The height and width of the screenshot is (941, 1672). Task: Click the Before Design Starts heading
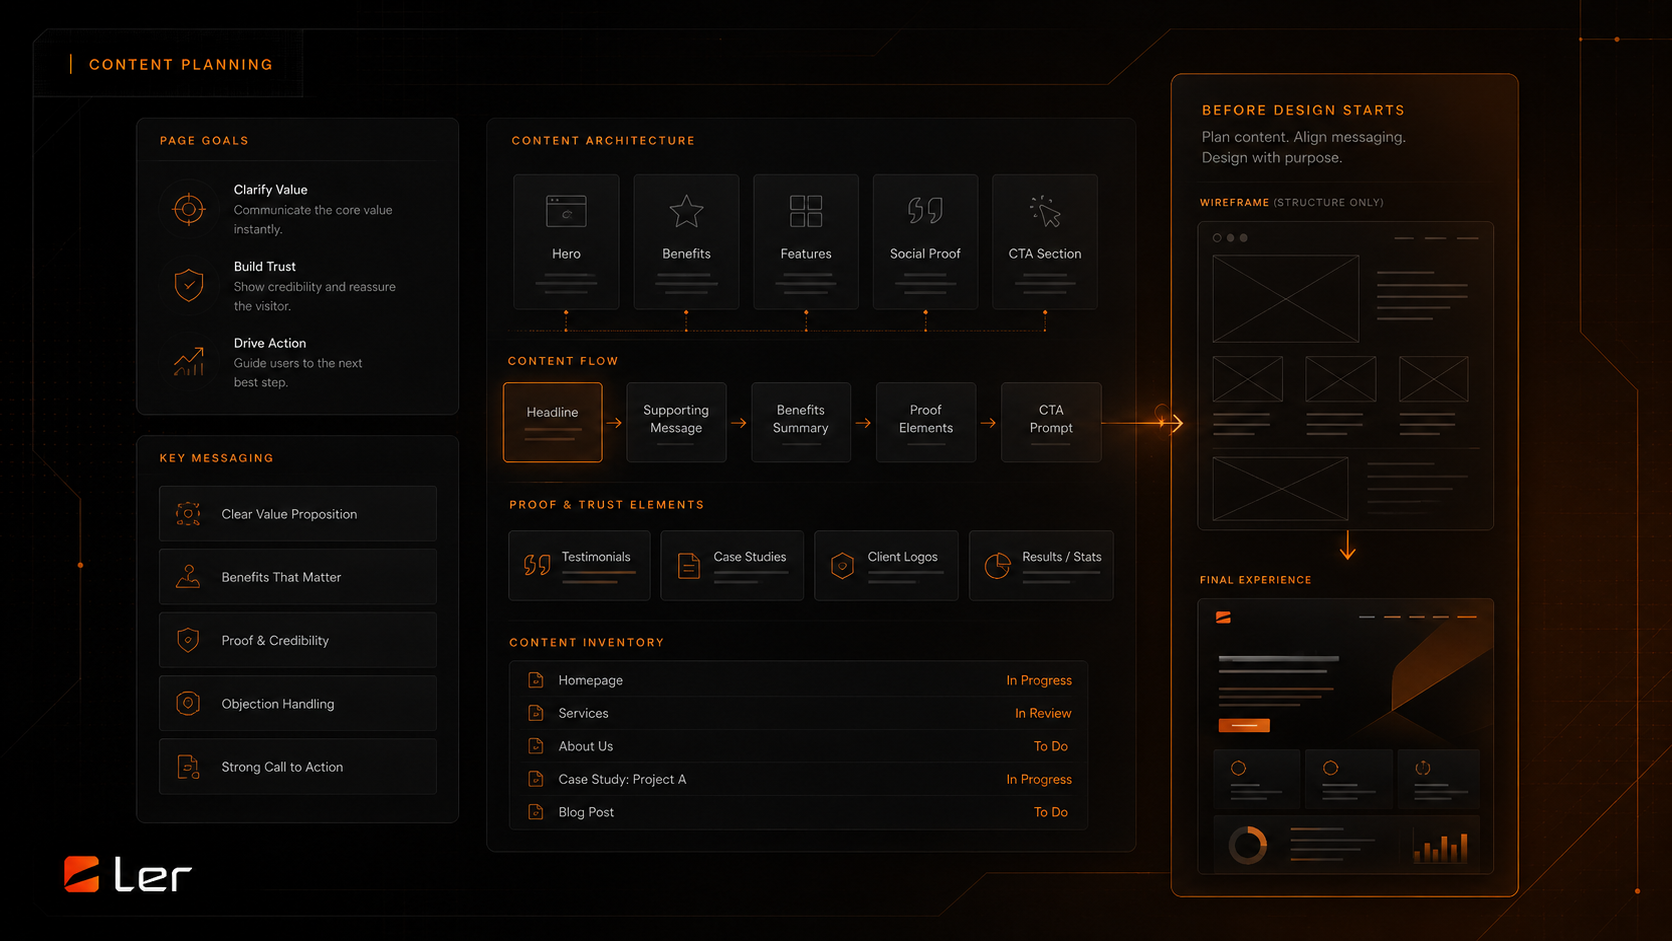coord(1303,110)
